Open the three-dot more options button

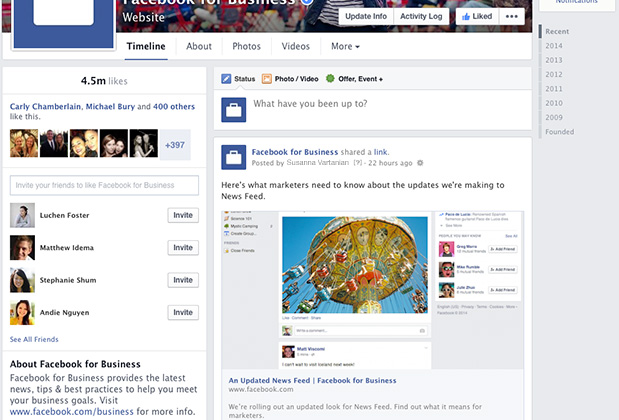pos(512,16)
